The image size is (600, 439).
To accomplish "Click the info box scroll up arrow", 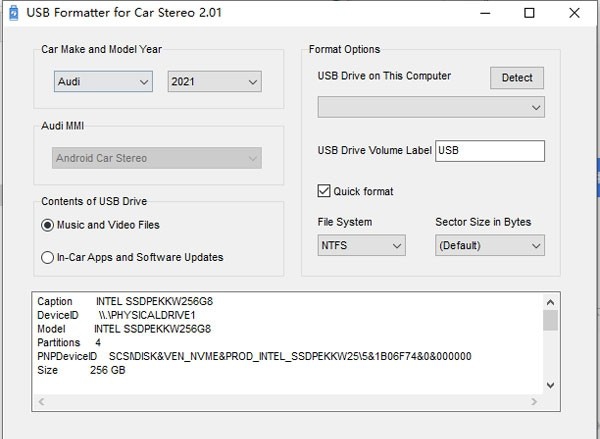I will [x=550, y=302].
